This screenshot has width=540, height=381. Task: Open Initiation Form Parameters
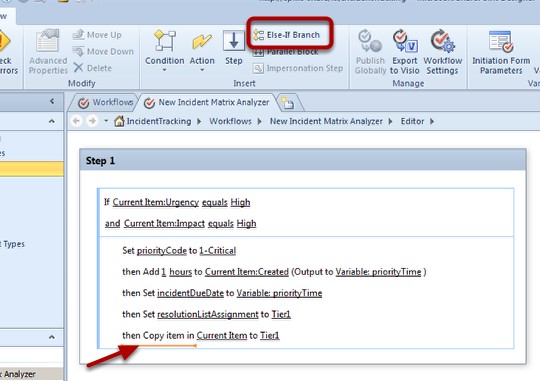click(x=501, y=52)
